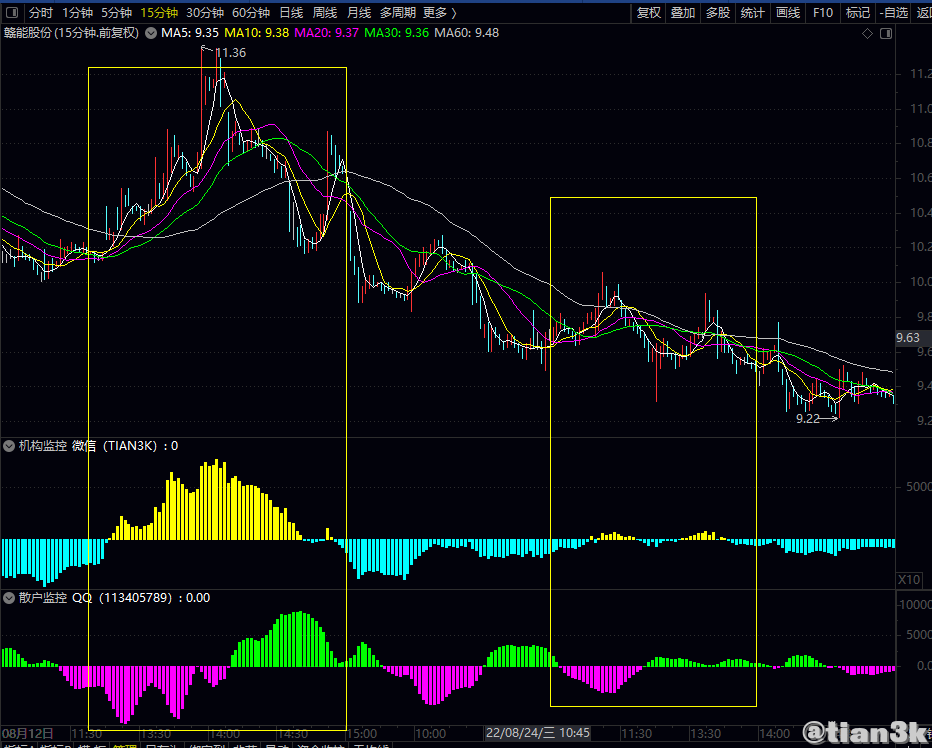
Task: Open the 多周期 multi-period view
Action: click(x=398, y=12)
